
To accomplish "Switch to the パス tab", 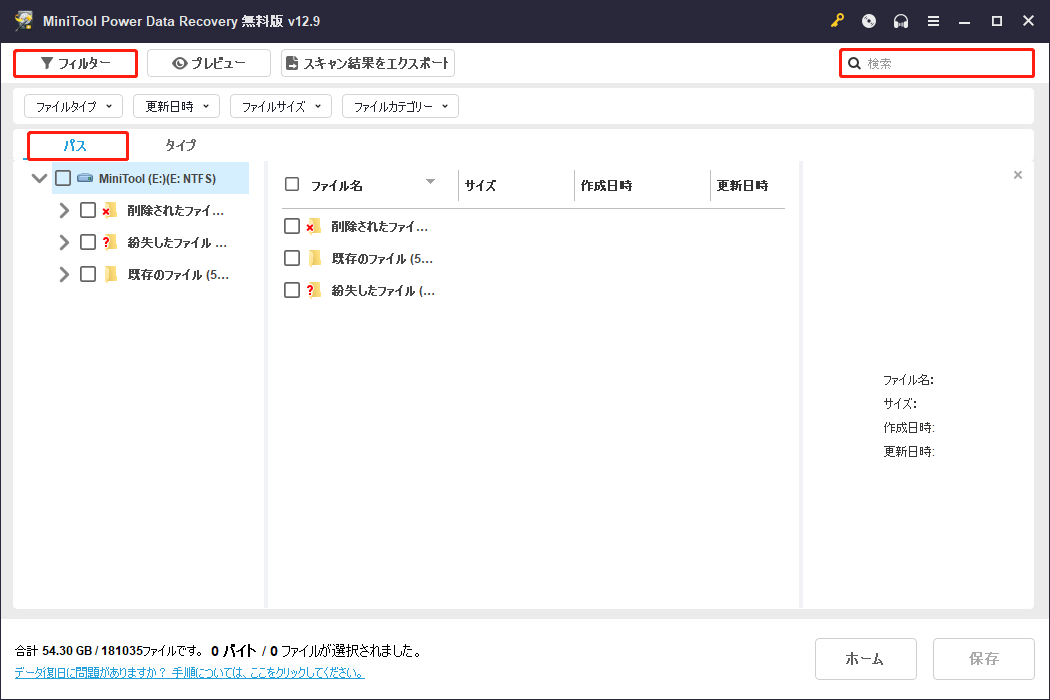I will click(x=76, y=145).
